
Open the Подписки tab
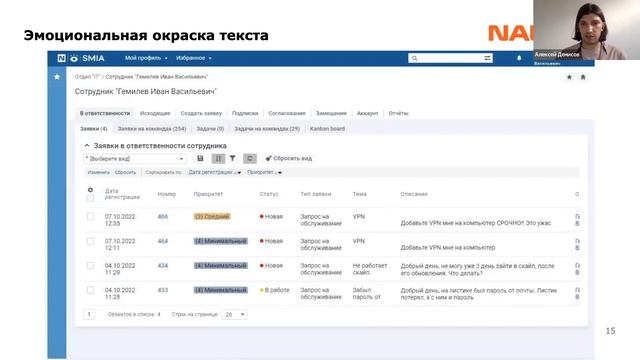[x=245, y=113]
